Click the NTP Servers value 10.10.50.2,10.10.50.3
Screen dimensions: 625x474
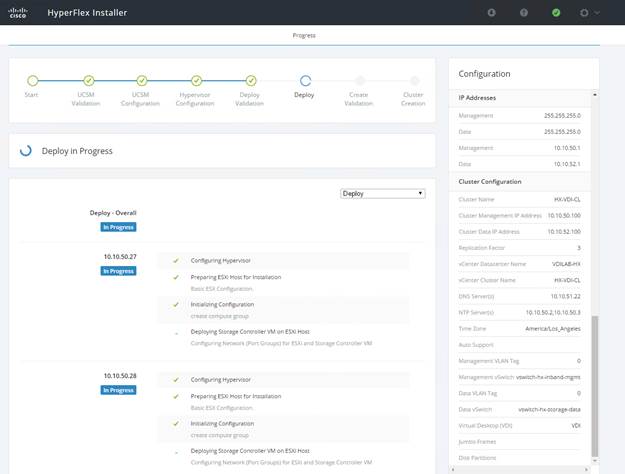click(553, 313)
